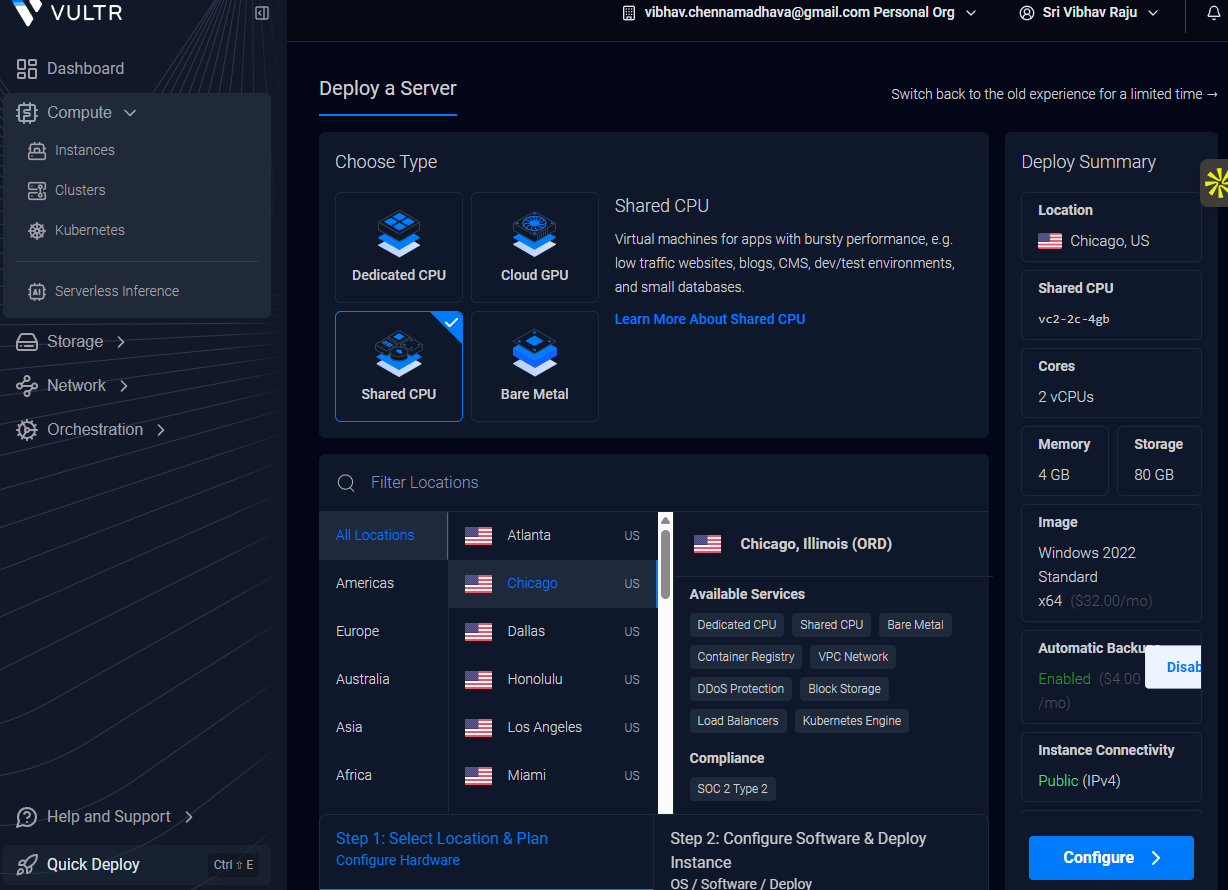Image resolution: width=1228 pixels, height=890 pixels.
Task: Click the Help and Support question icon
Action: coord(27,817)
